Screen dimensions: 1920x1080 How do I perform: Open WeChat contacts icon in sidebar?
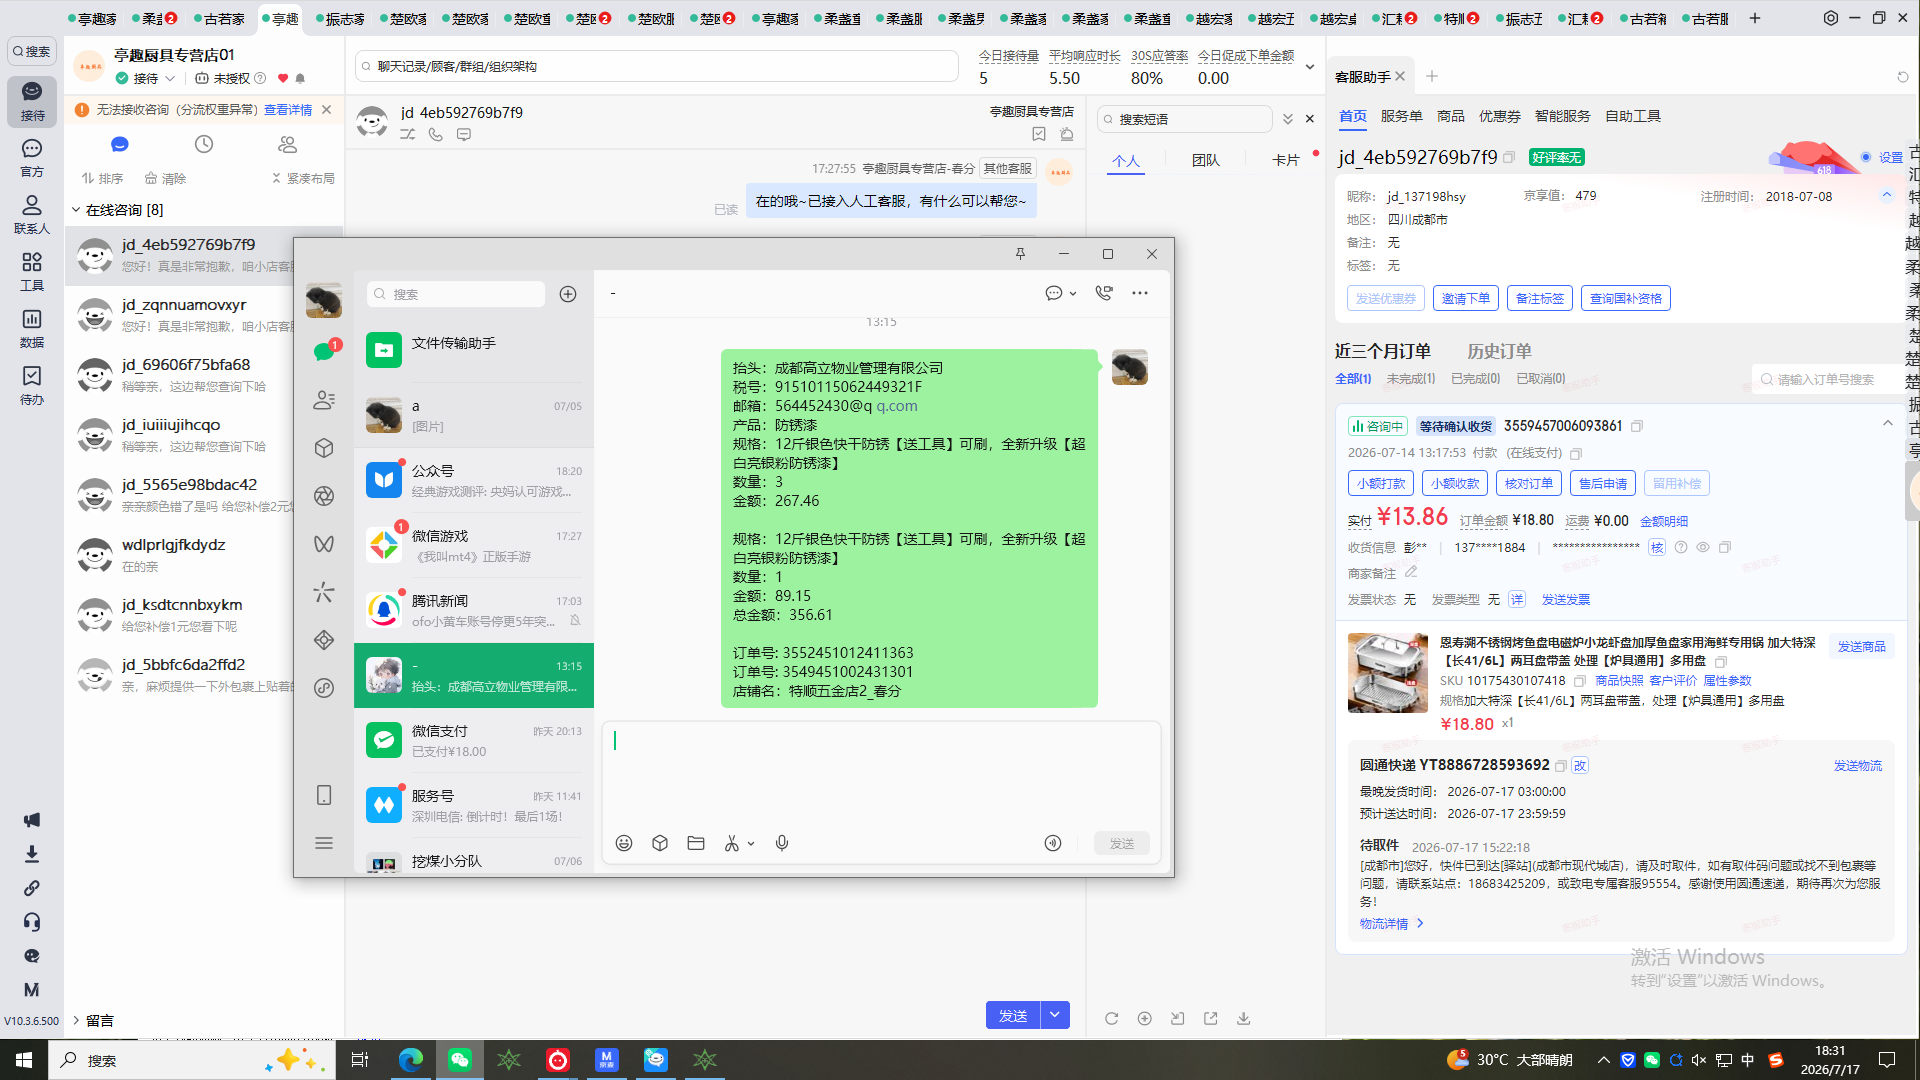[x=323, y=400]
